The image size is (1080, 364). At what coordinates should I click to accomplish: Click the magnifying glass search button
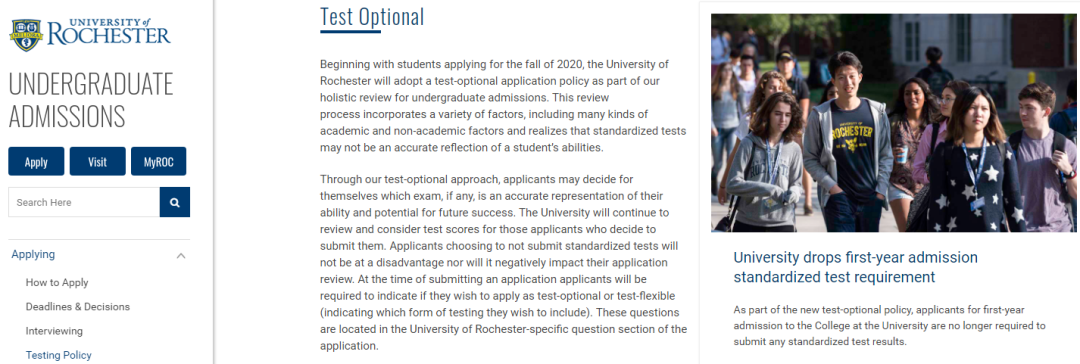click(x=175, y=203)
